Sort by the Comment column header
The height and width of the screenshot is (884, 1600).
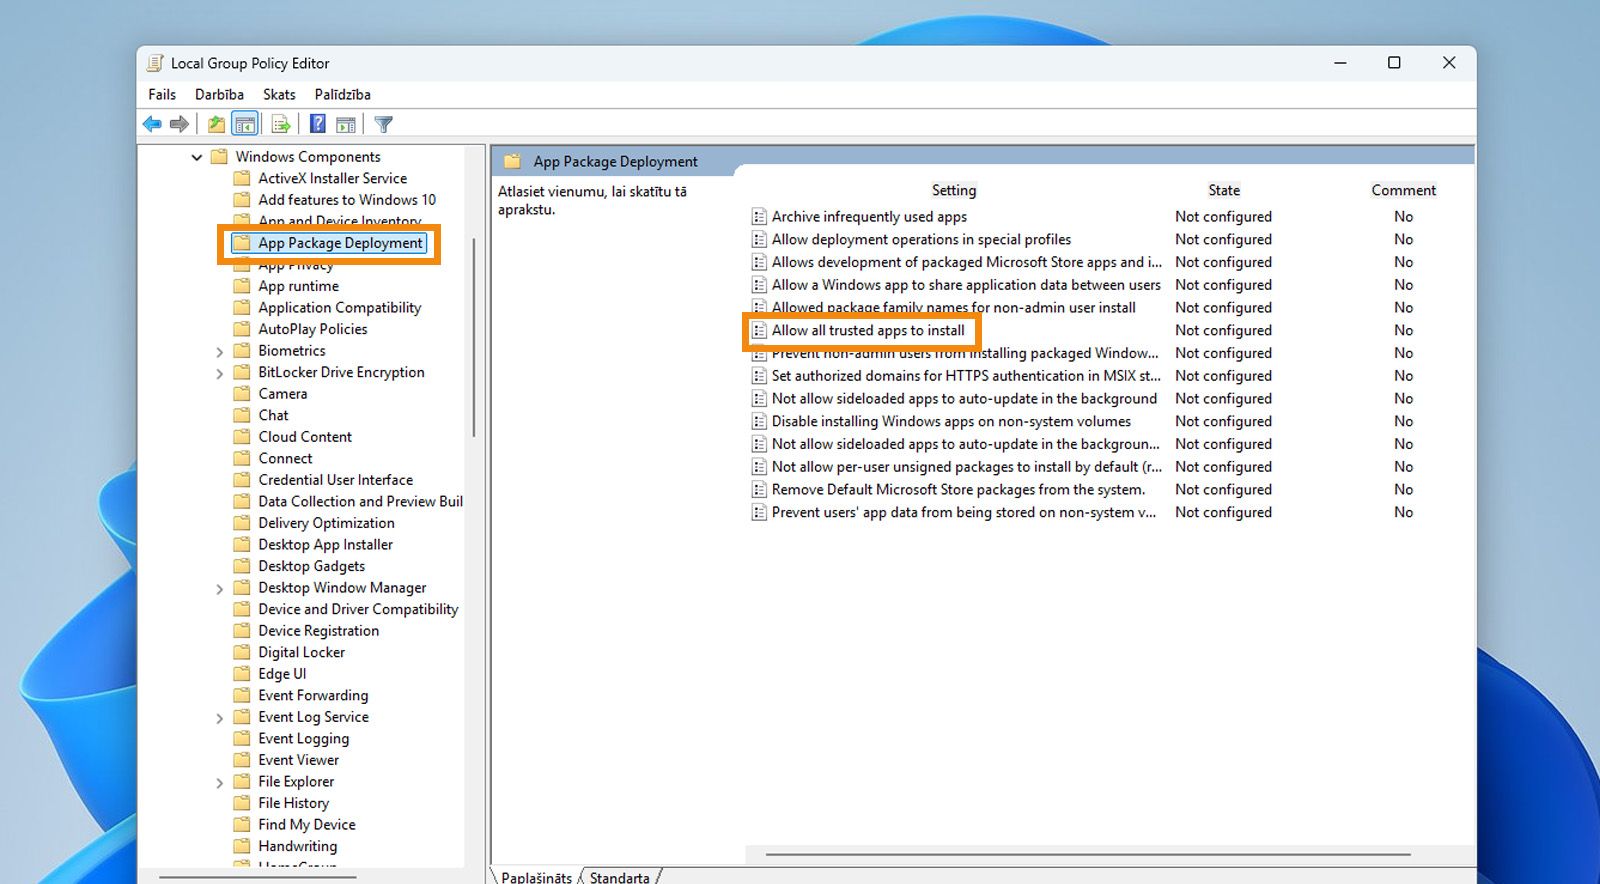tap(1404, 190)
